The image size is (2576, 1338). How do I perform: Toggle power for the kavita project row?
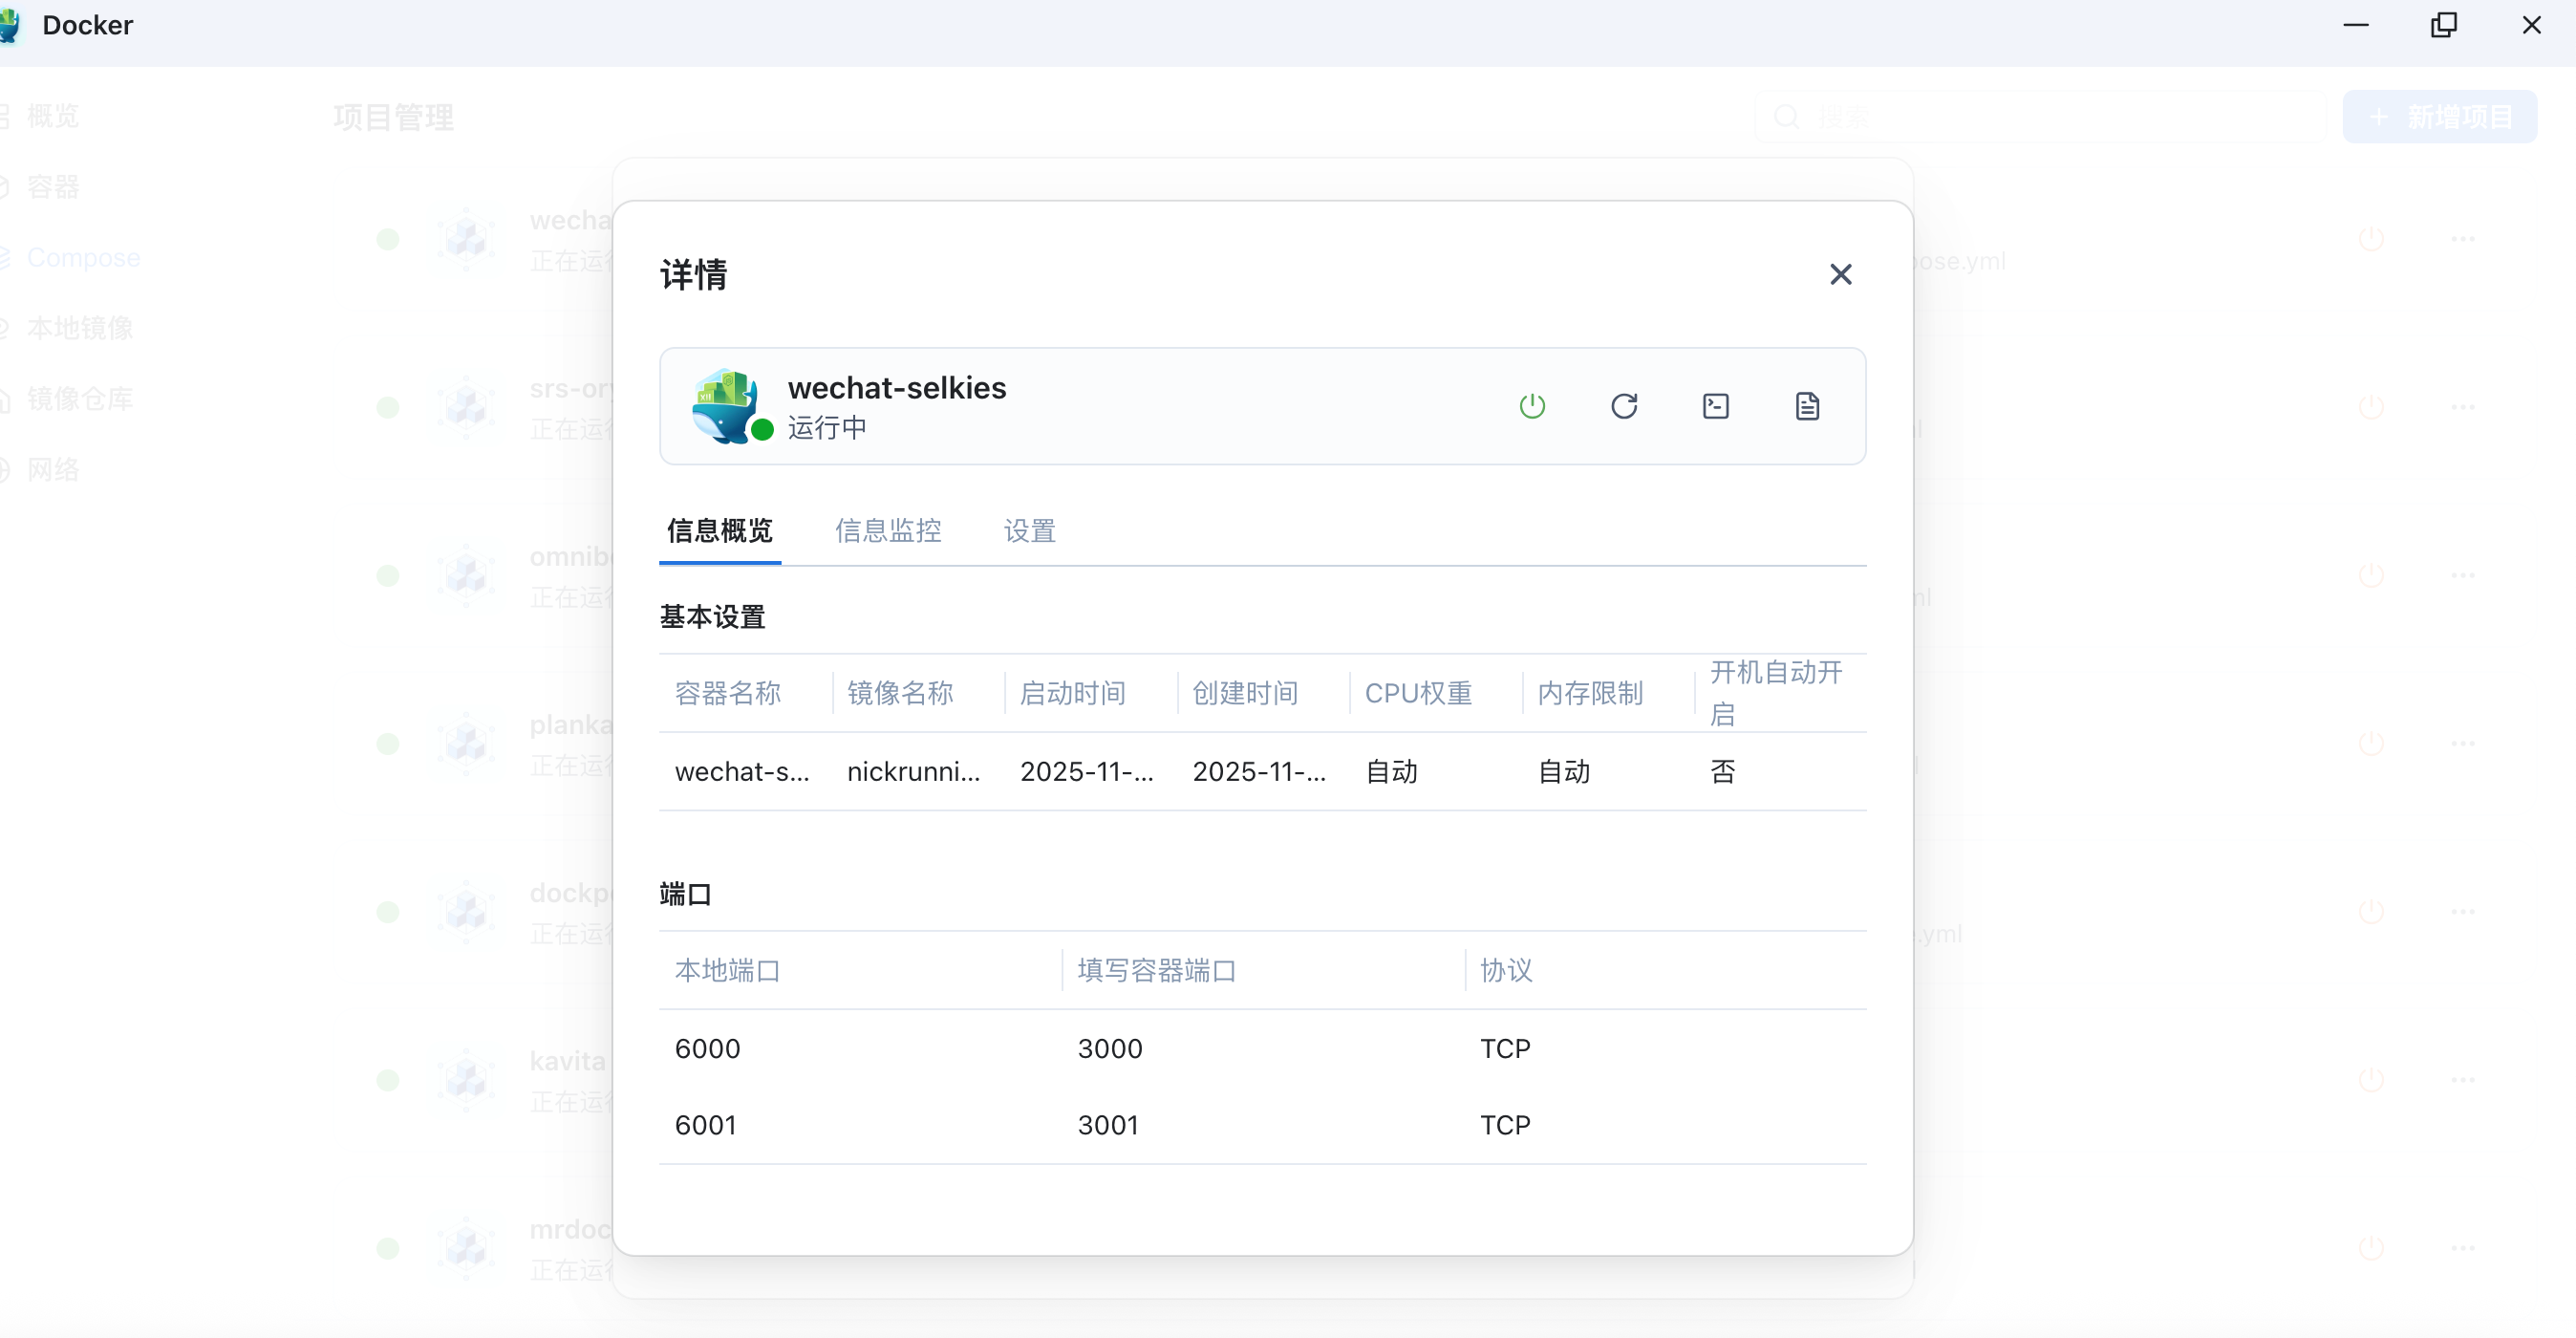(2371, 1080)
